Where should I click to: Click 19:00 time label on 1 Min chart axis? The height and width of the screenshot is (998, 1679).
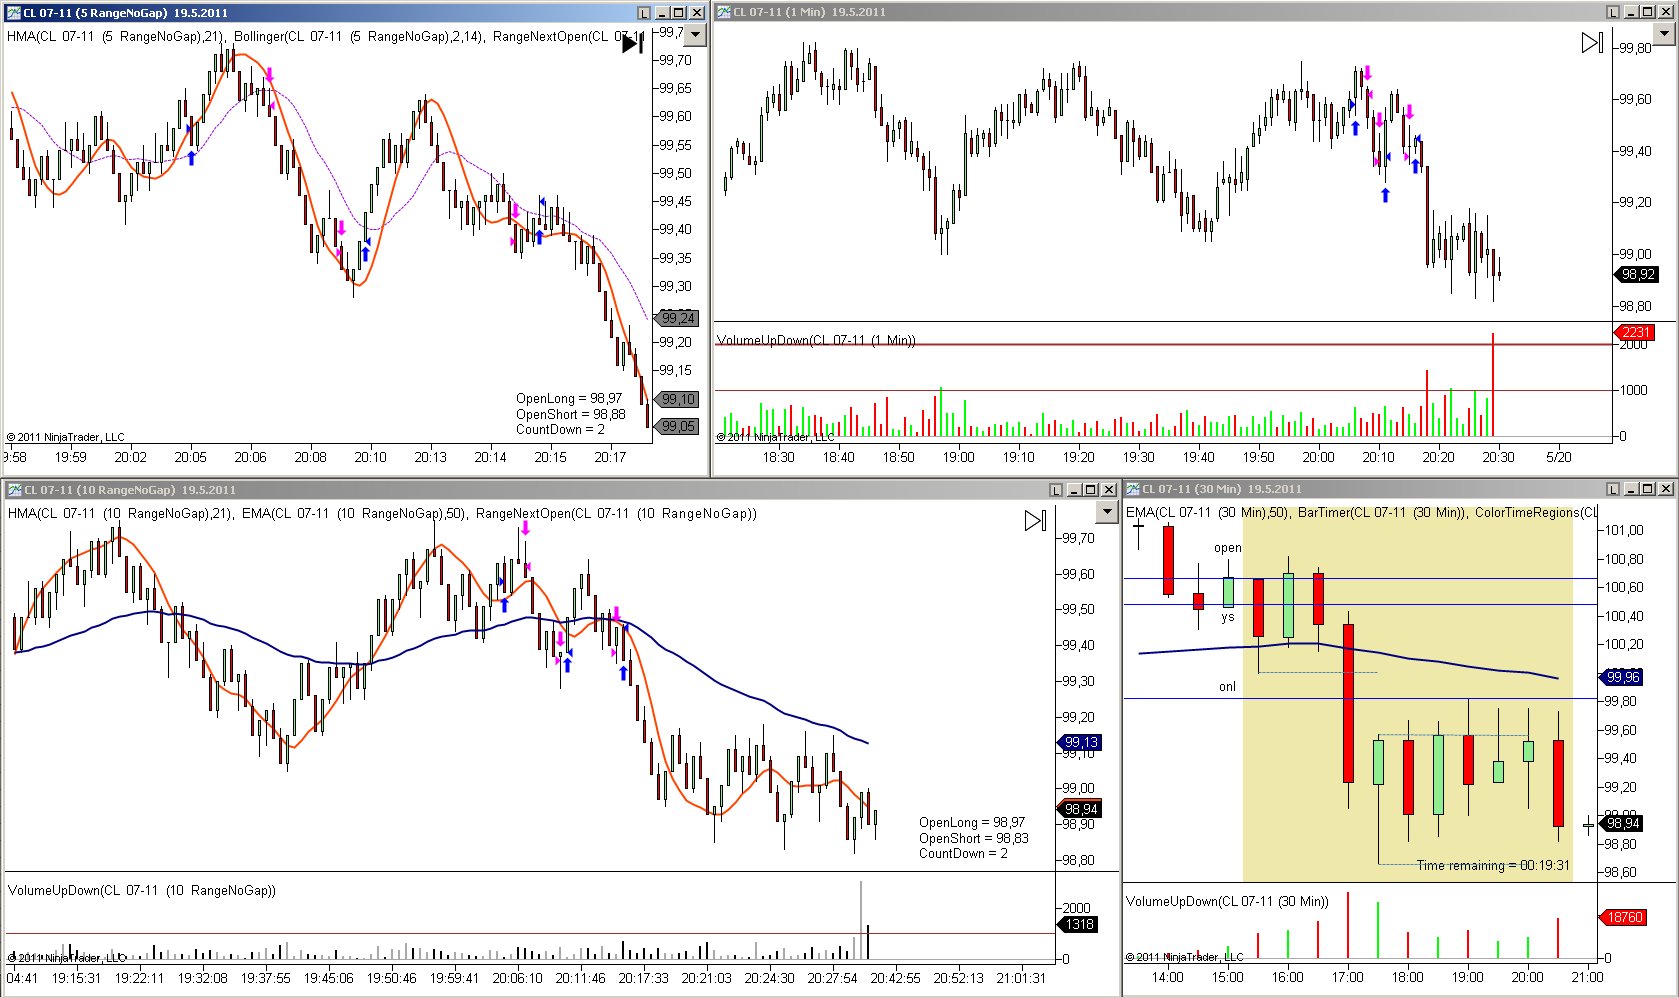tap(958, 457)
